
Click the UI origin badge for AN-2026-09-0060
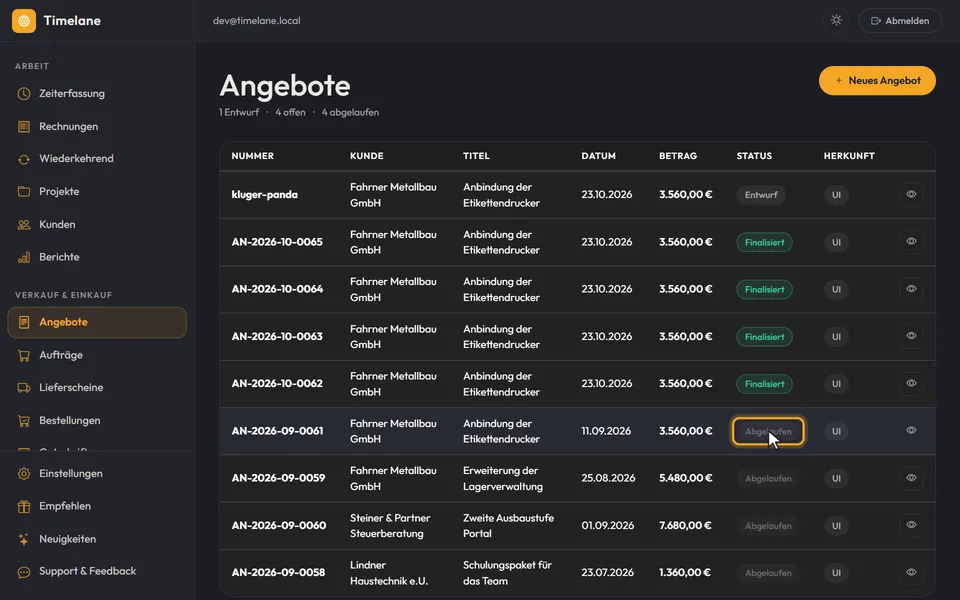click(x=836, y=526)
